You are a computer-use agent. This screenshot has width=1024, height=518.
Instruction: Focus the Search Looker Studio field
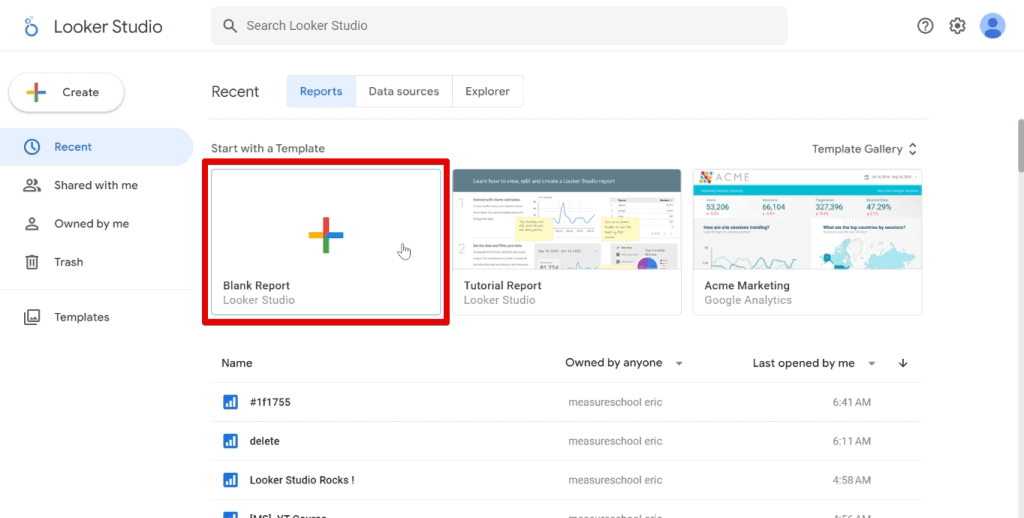(x=499, y=25)
